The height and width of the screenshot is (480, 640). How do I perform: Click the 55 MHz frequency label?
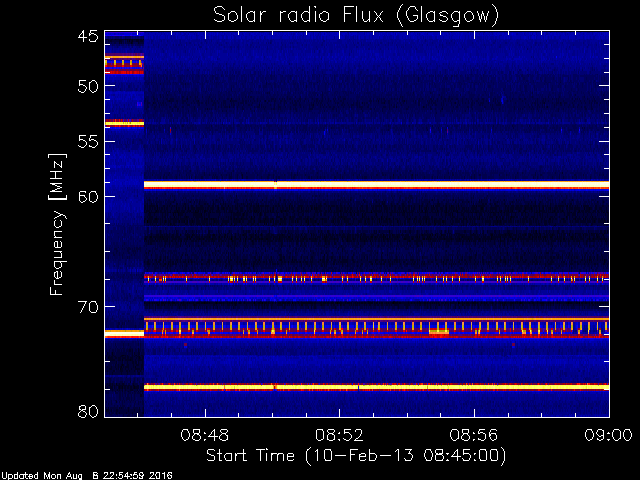pos(88,142)
